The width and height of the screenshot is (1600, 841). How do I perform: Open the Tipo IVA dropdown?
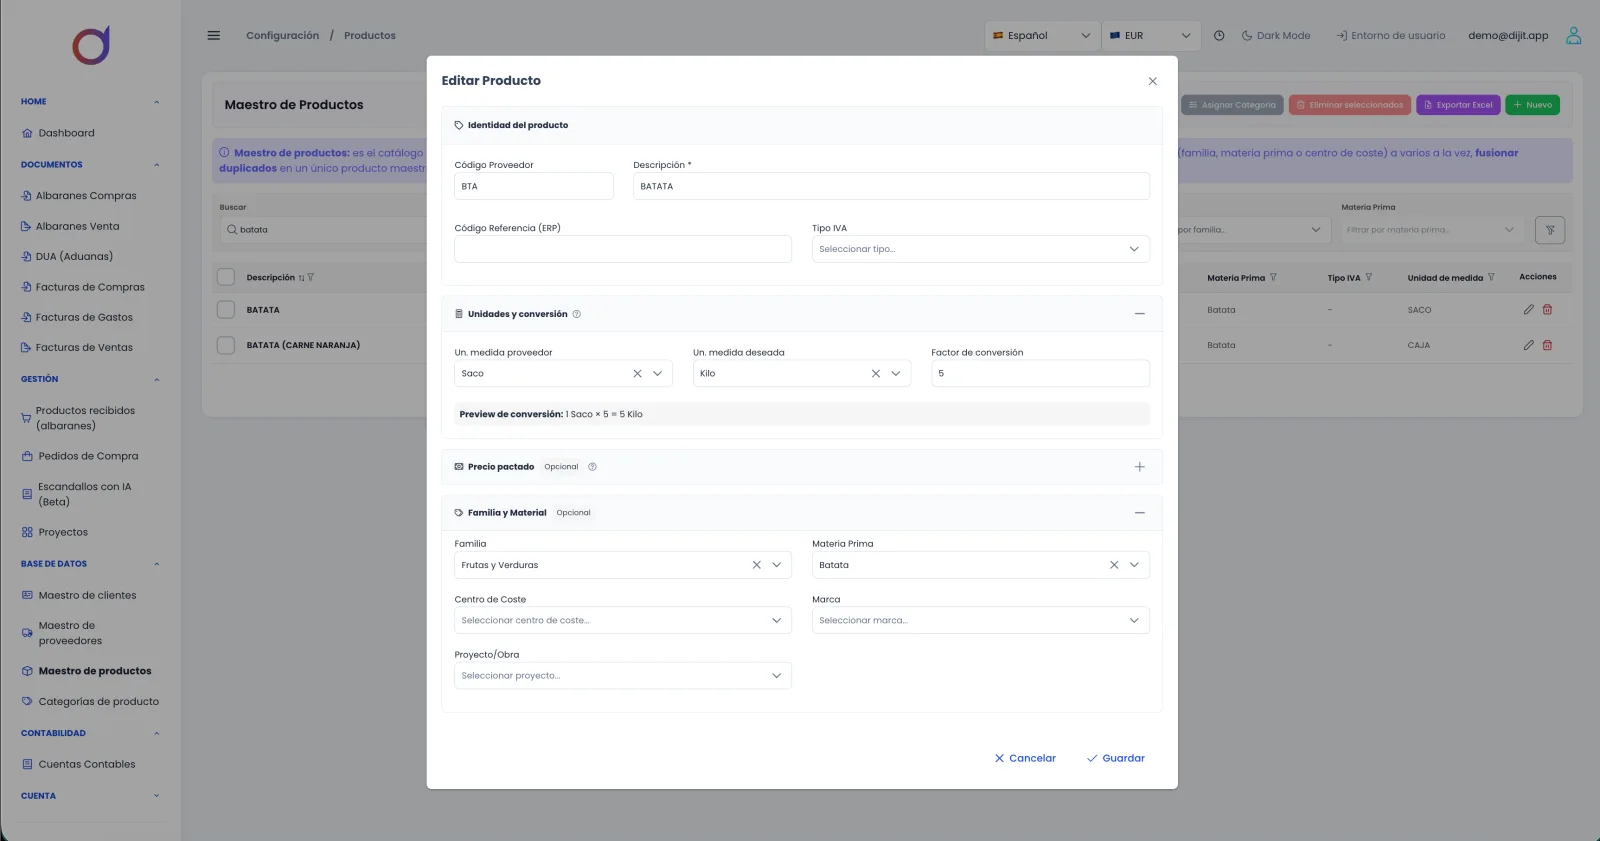pyautogui.click(x=981, y=249)
